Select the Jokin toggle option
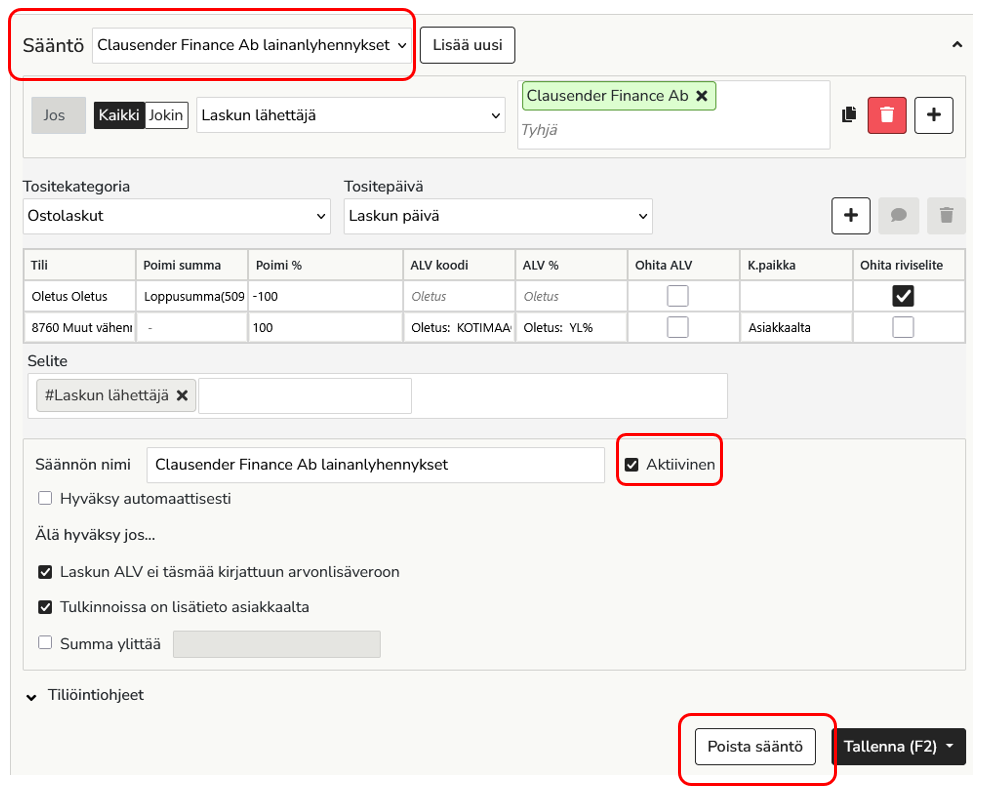Image resolution: width=984 pixels, height=793 pixels. point(166,115)
